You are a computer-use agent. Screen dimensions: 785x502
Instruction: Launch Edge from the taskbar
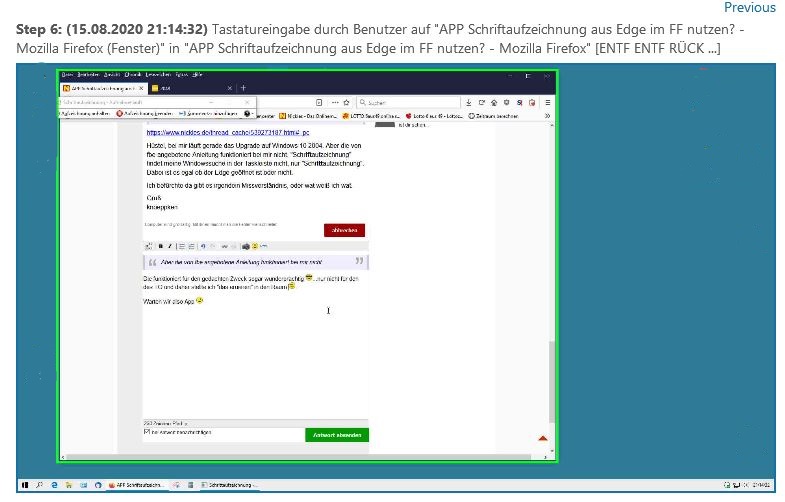54,485
